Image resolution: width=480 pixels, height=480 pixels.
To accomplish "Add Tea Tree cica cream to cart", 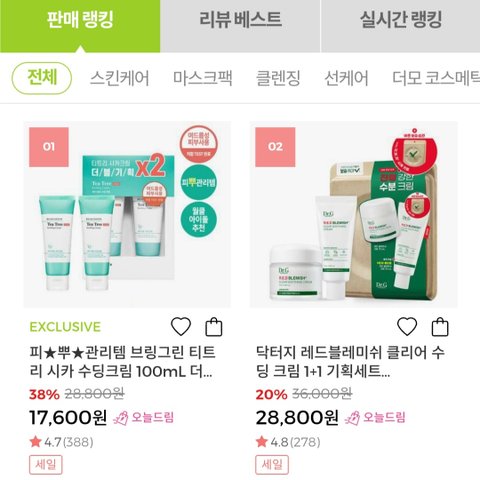I will tap(214, 327).
